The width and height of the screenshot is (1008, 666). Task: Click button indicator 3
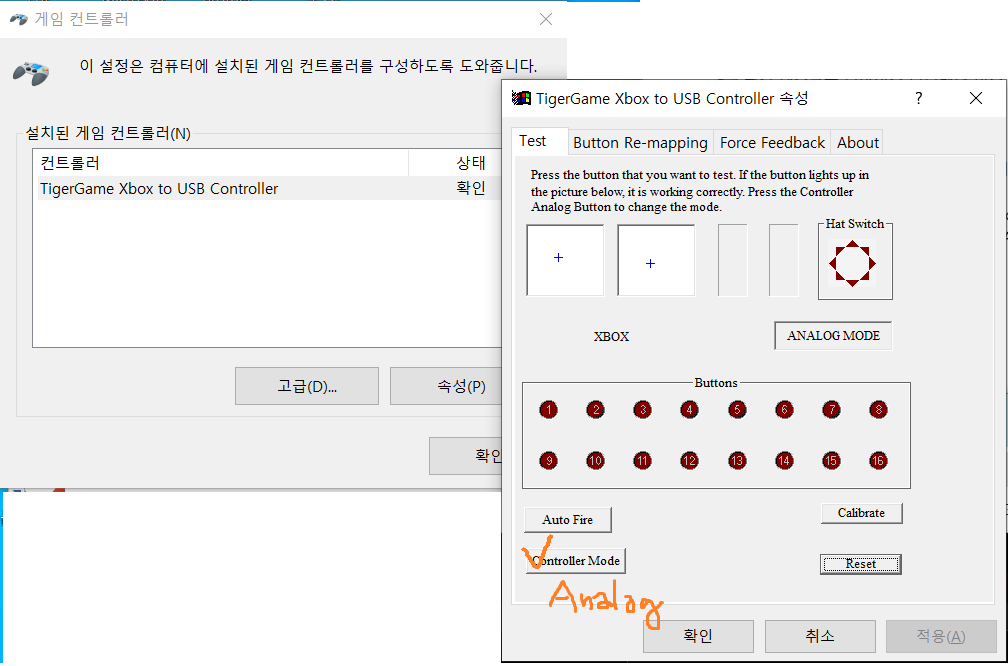[x=642, y=410]
